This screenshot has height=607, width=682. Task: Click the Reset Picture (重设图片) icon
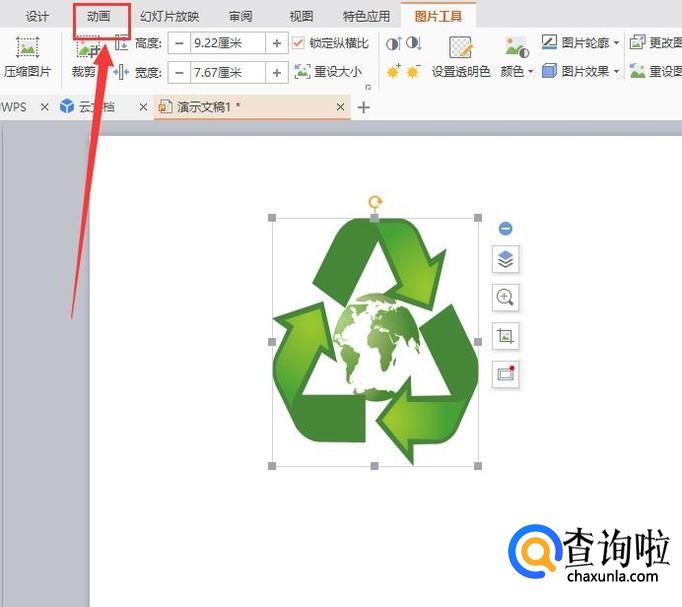[x=638, y=71]
